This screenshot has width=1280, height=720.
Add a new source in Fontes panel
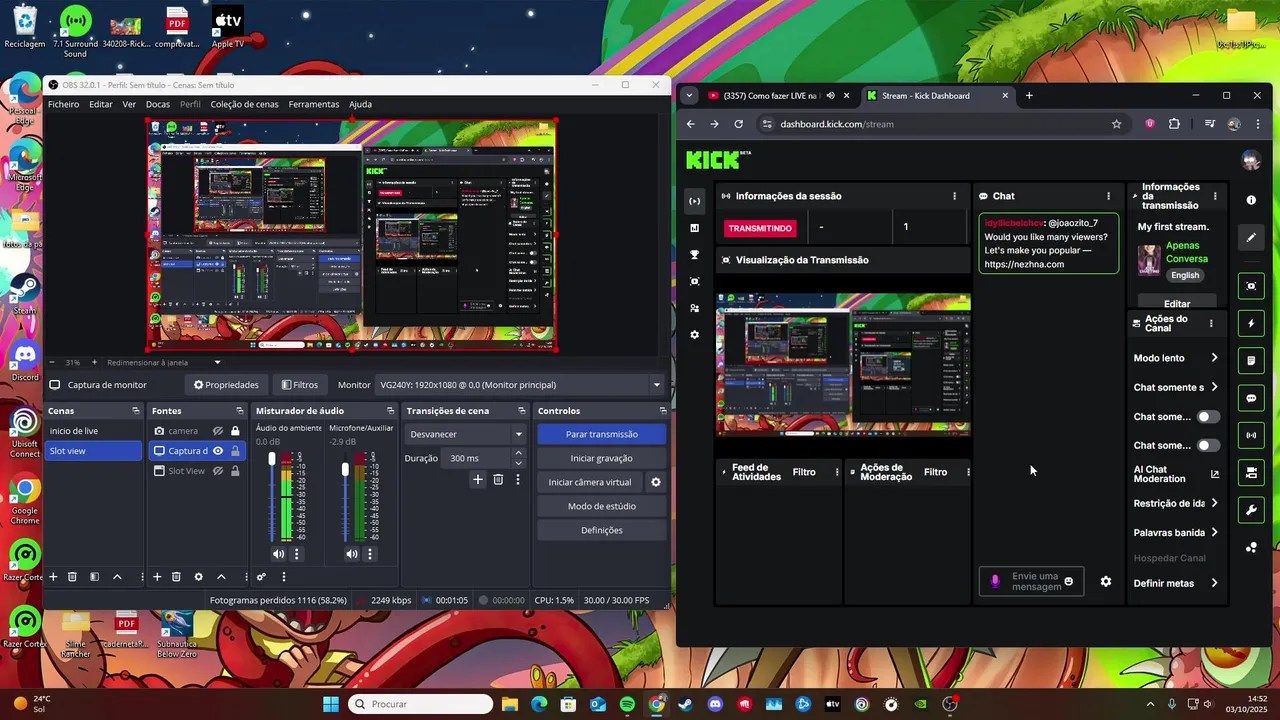click(x=157, y=577)
